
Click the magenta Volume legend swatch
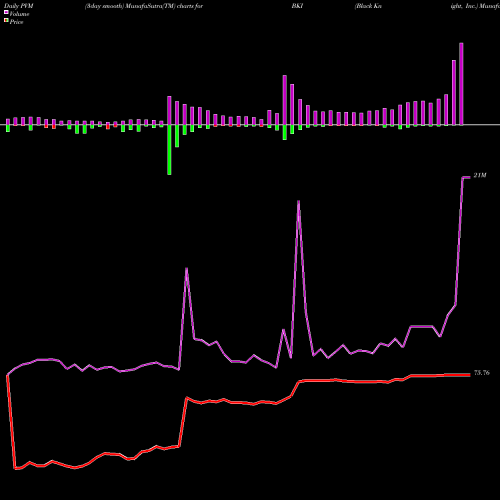pyautogui.click(x=6, y=12)
